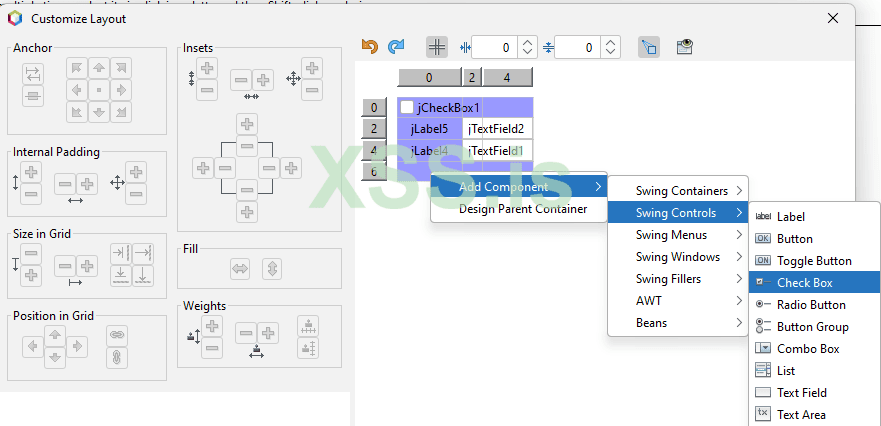Select the north anchor arrow
The height and width of the screenshot is (426, 881).
click(x=99, y=68)
